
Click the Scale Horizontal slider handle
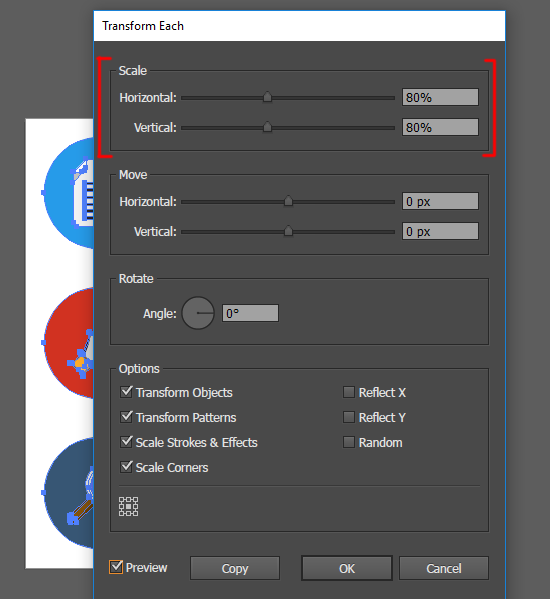[267, 97]
